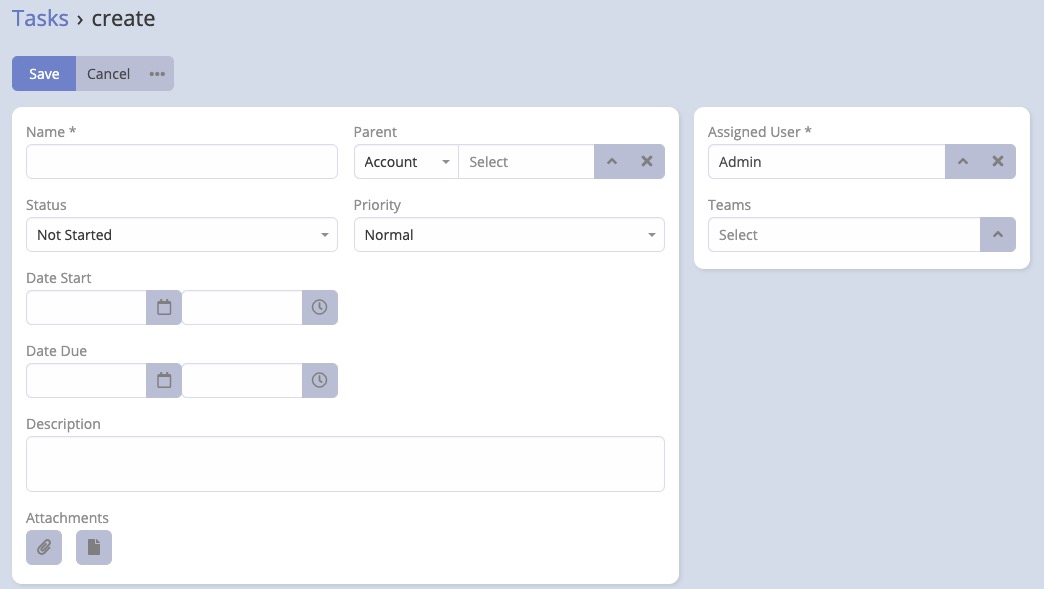Change the Parent entity type from Account
This screenshot has width=1044, height=589.
pos(405,161)
